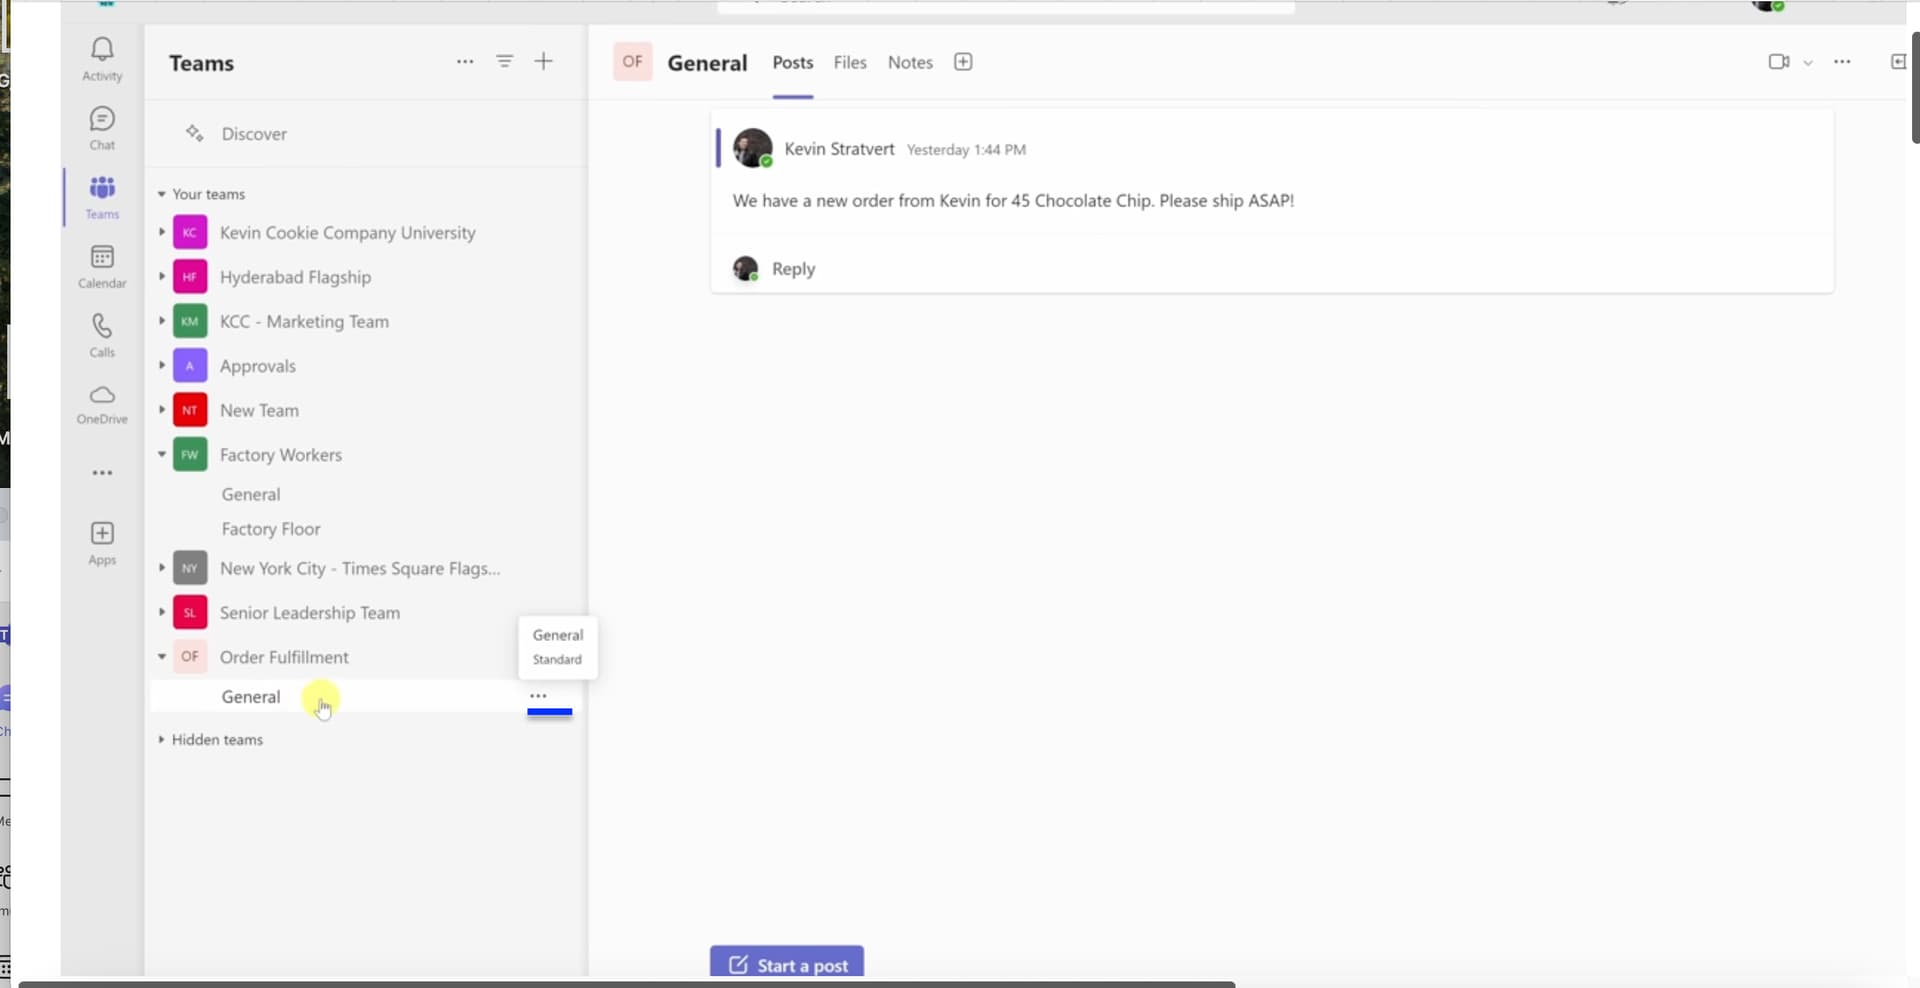Expand the Senior Leadership Team

point(161,612)
